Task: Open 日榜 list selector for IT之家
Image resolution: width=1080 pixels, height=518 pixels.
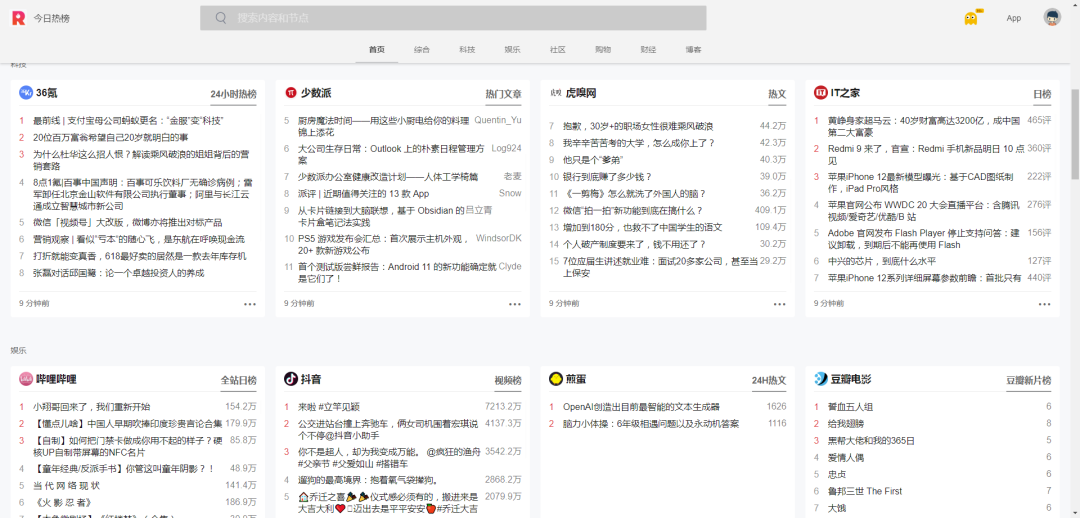Action: point(1042,94)
